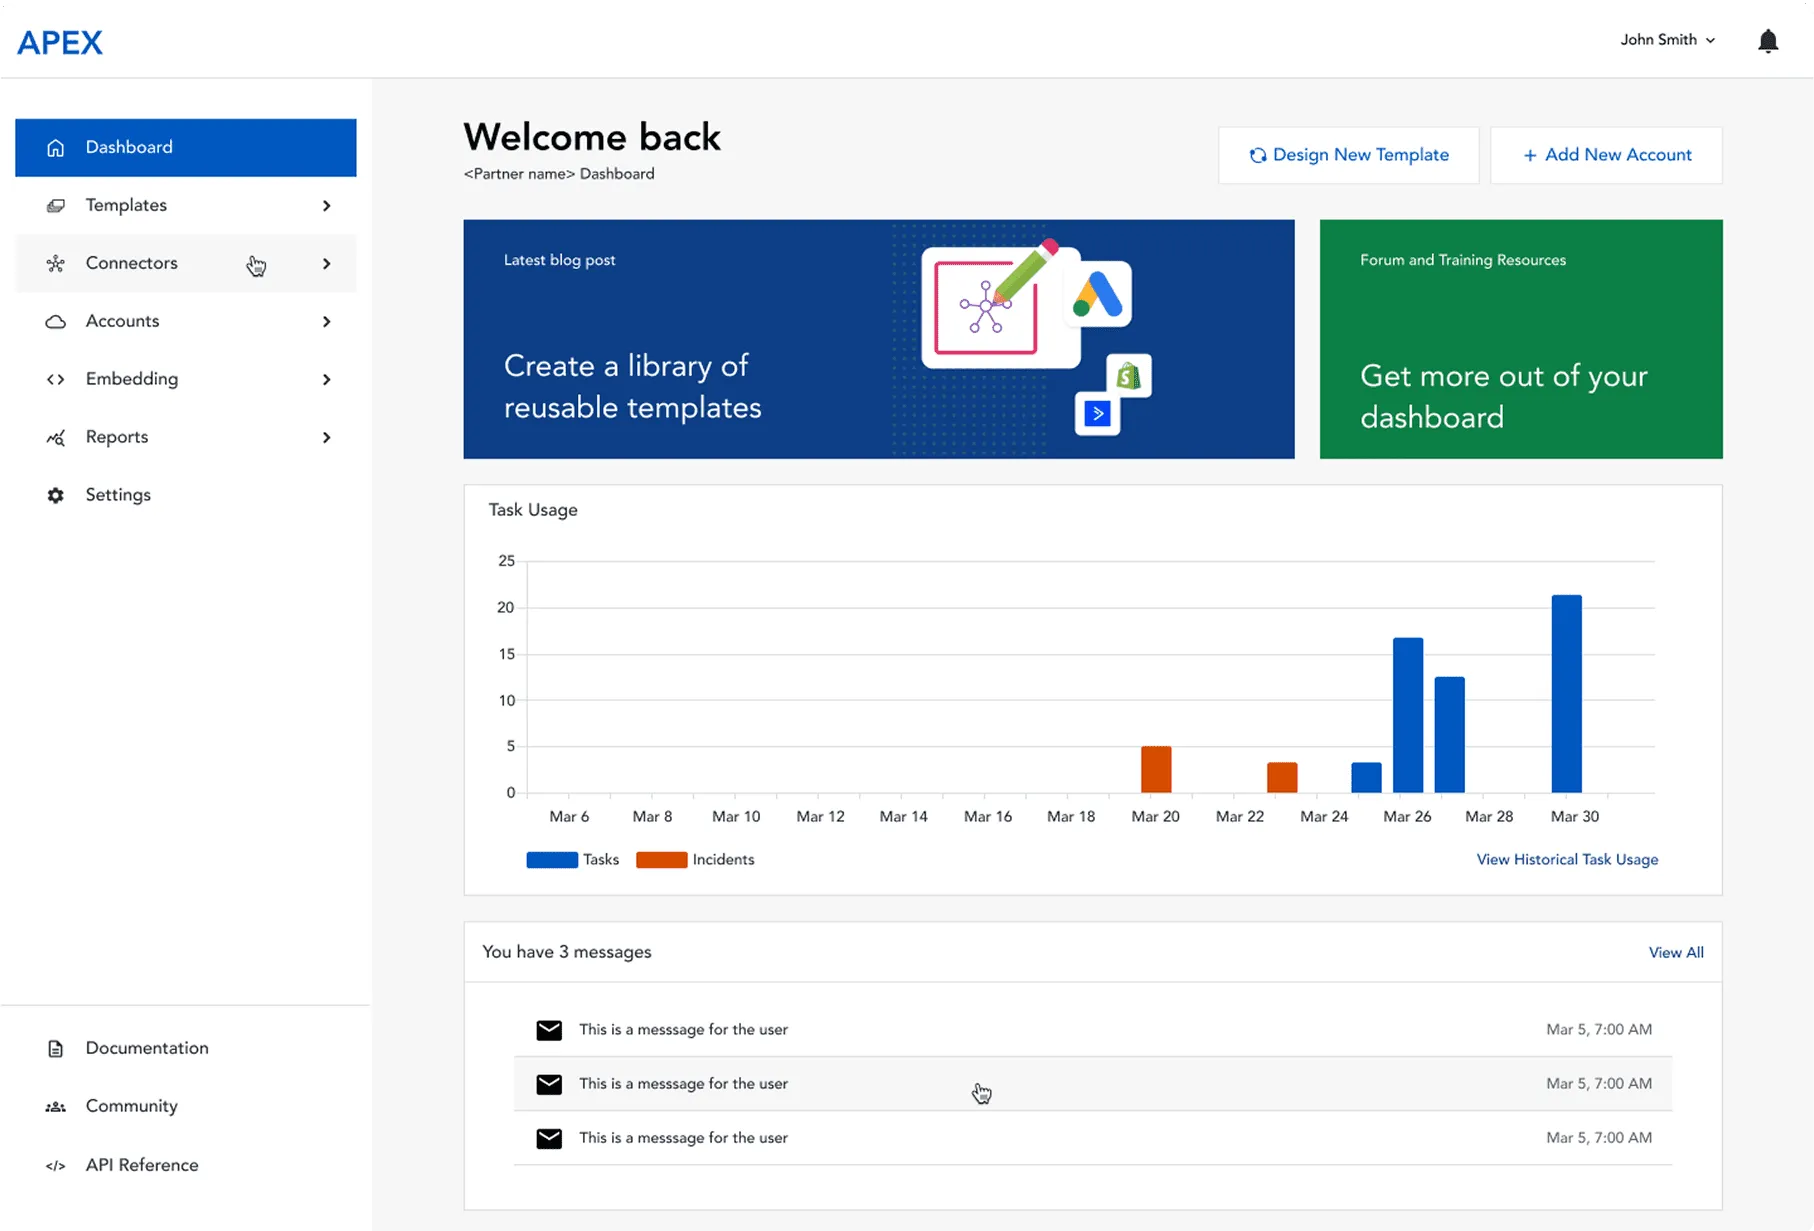Expand the Connectors menu

coord(326,263)
